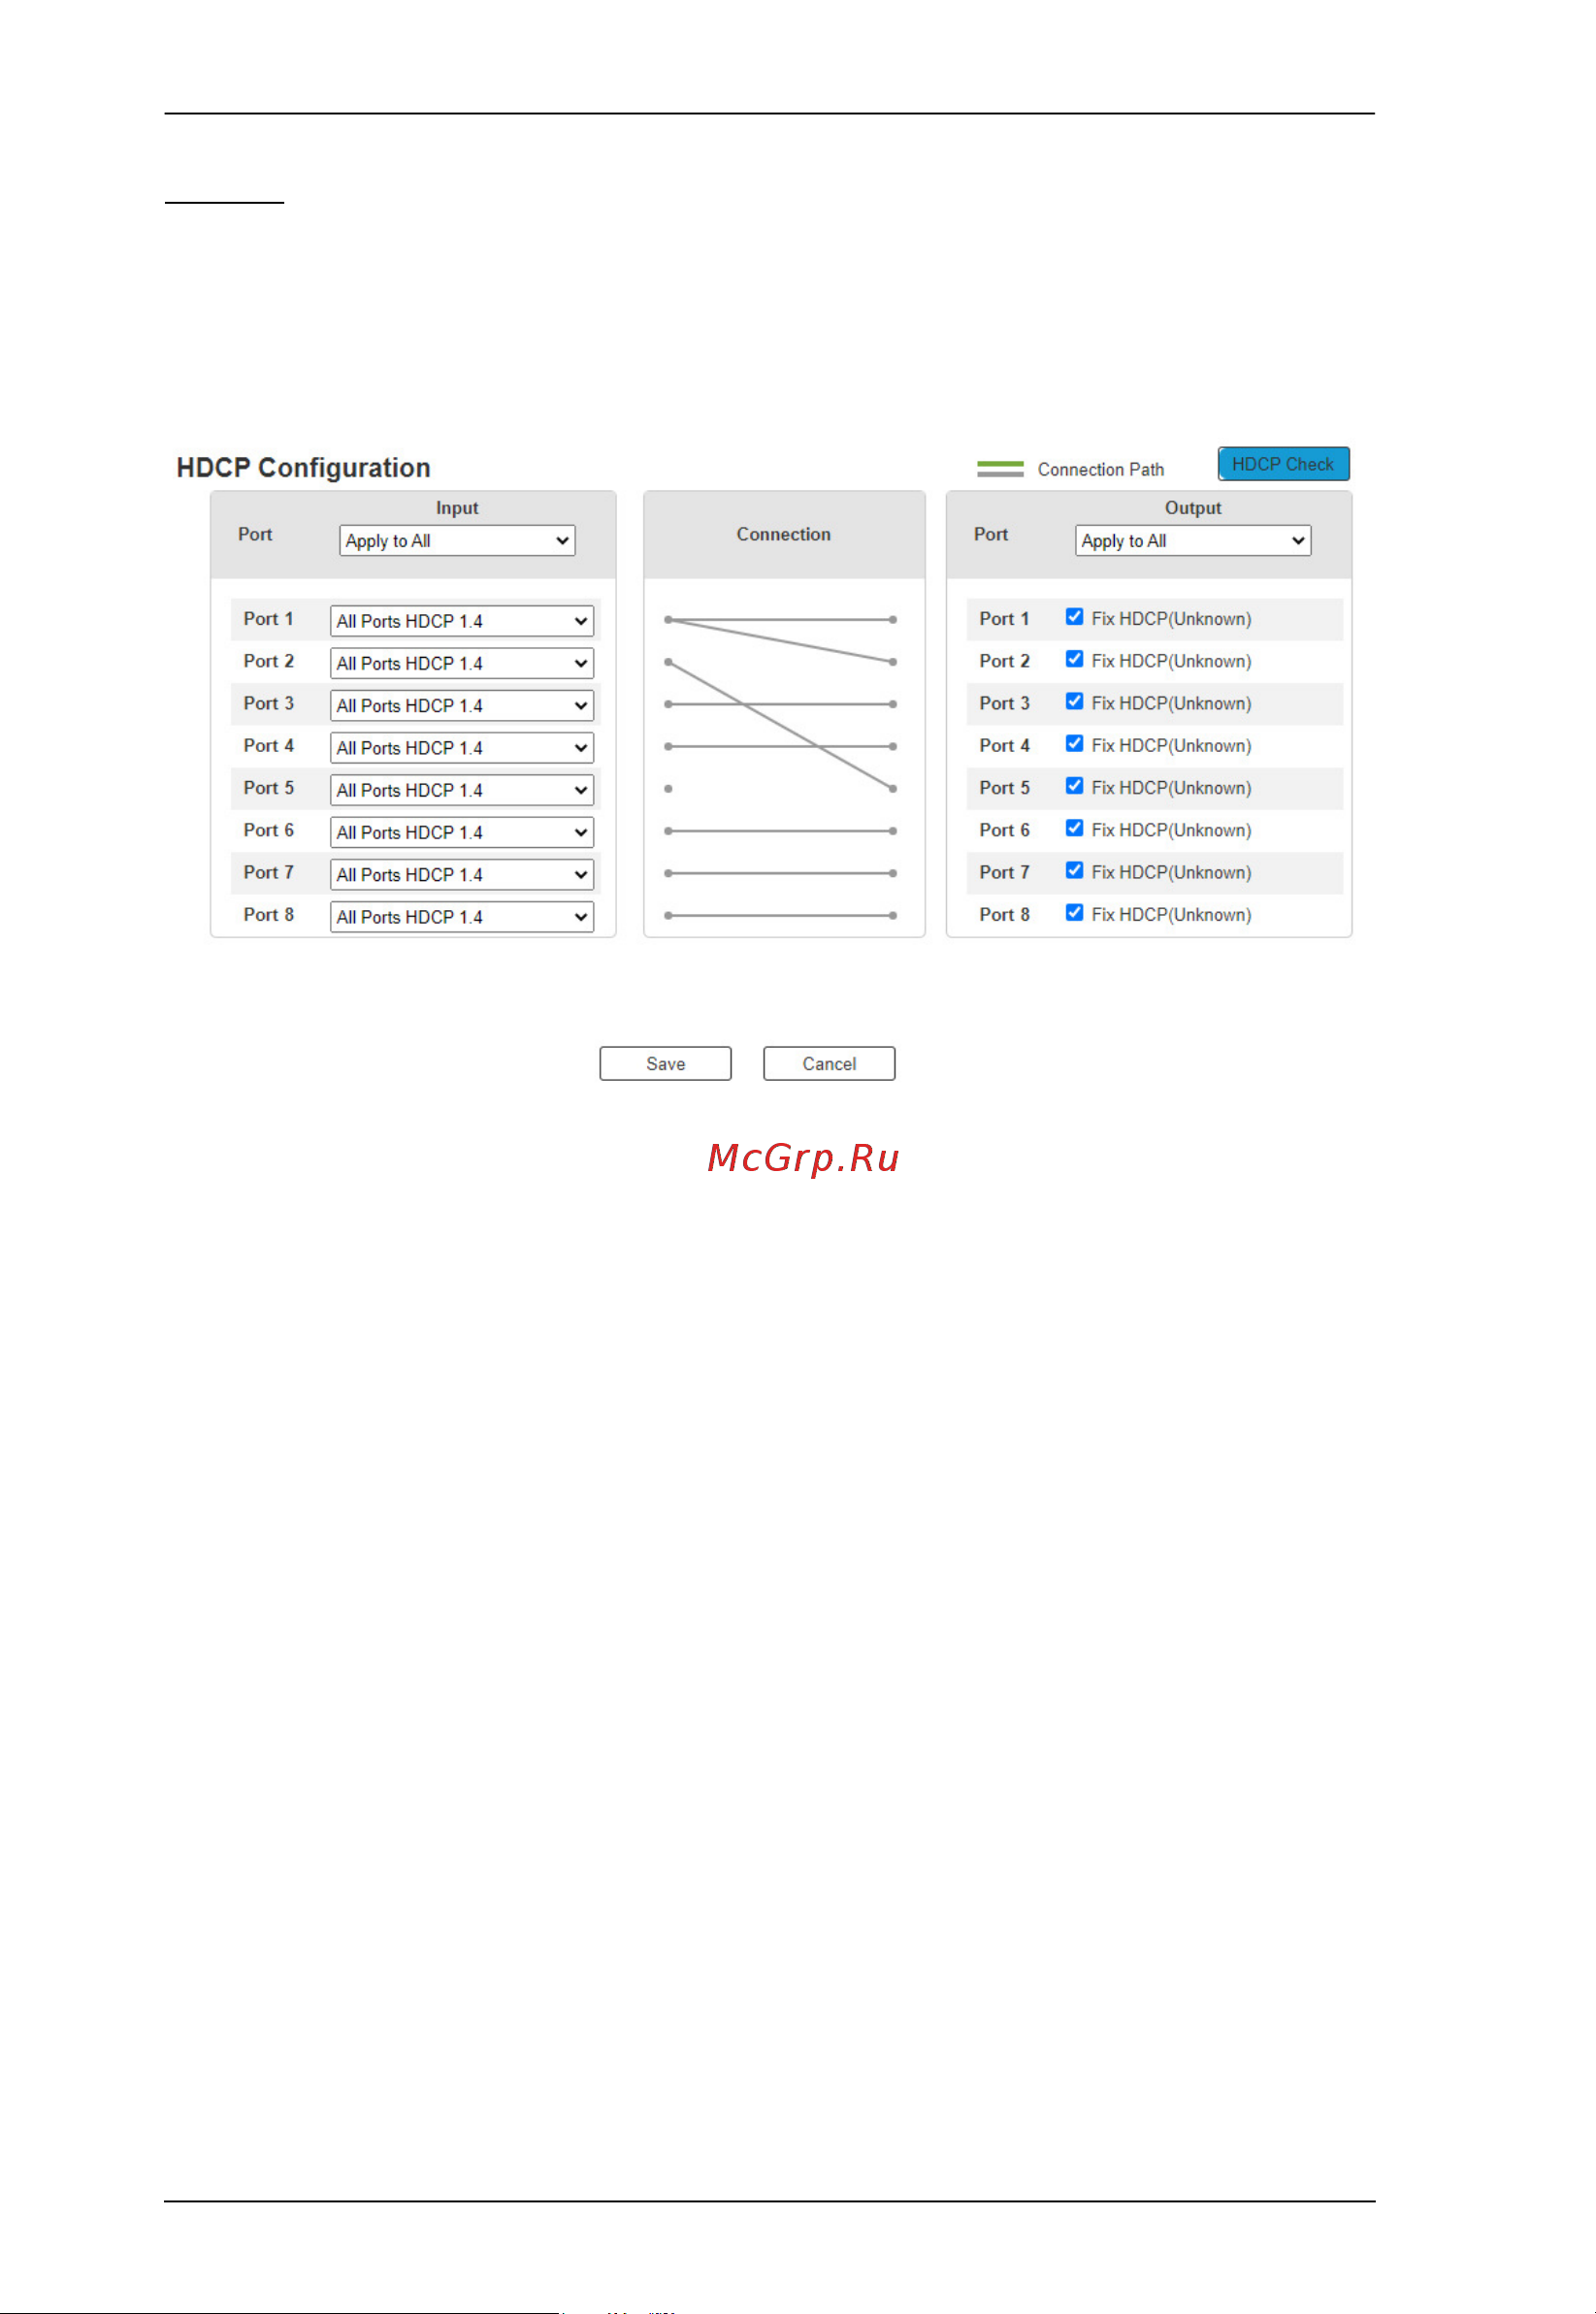Open Input Apply to All dropdown

tap(457, 541)
